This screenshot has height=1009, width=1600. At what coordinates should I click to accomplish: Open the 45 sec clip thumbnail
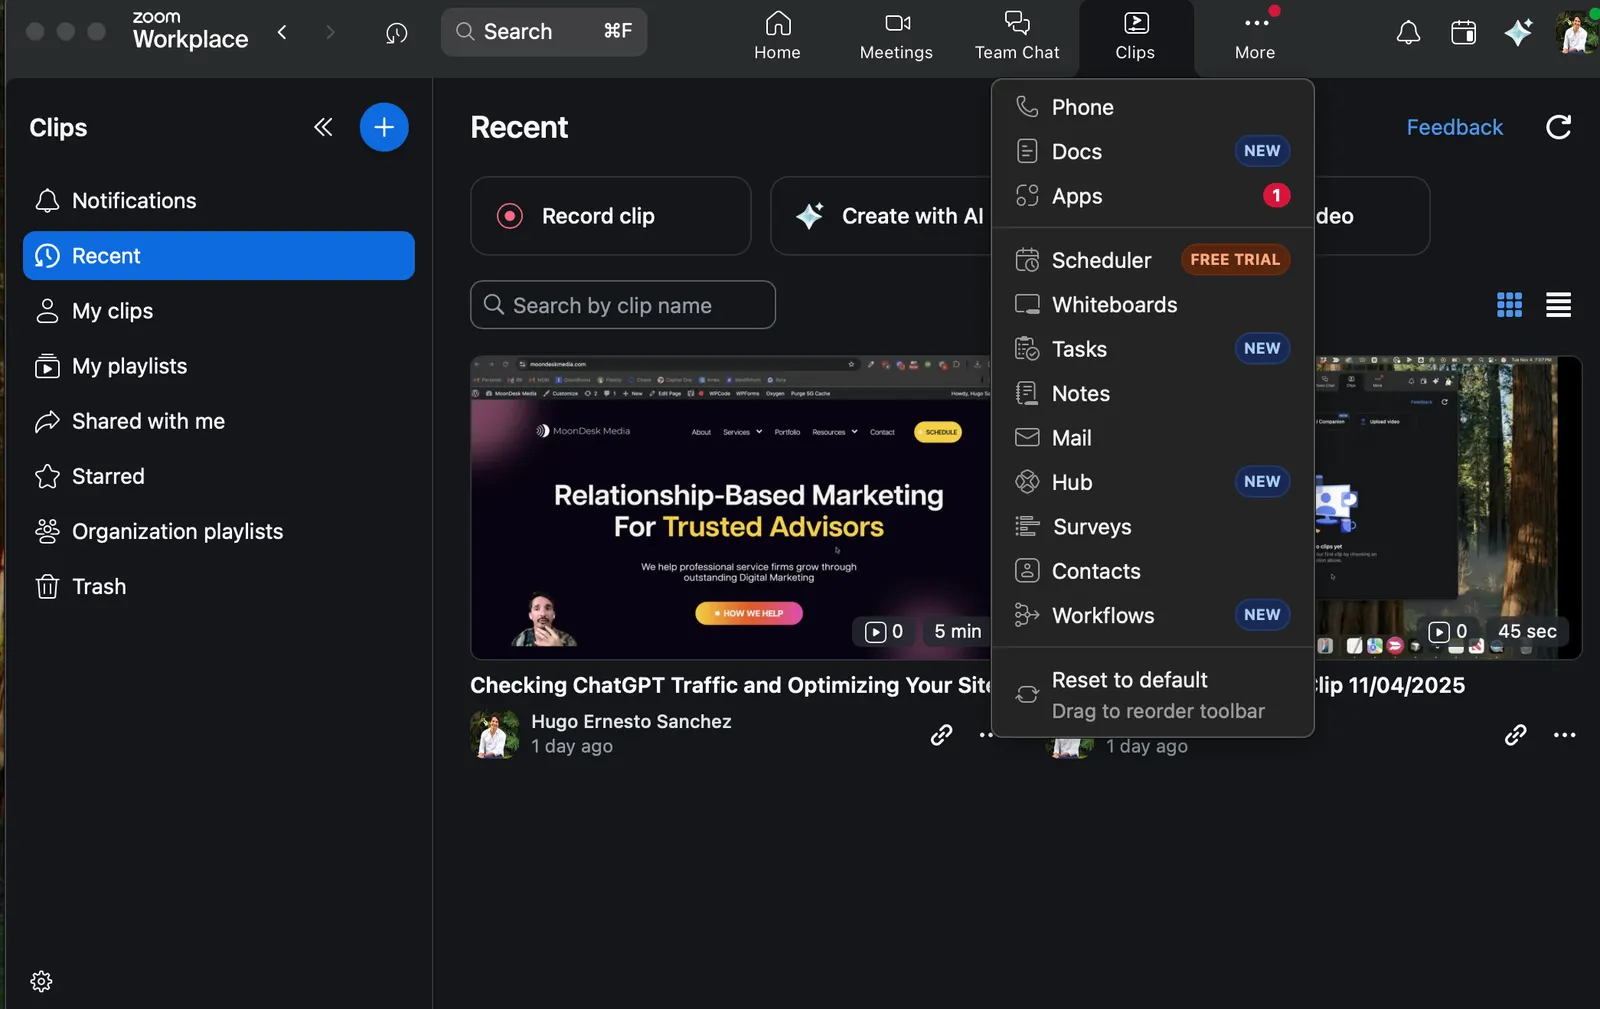click(1448, 507)
